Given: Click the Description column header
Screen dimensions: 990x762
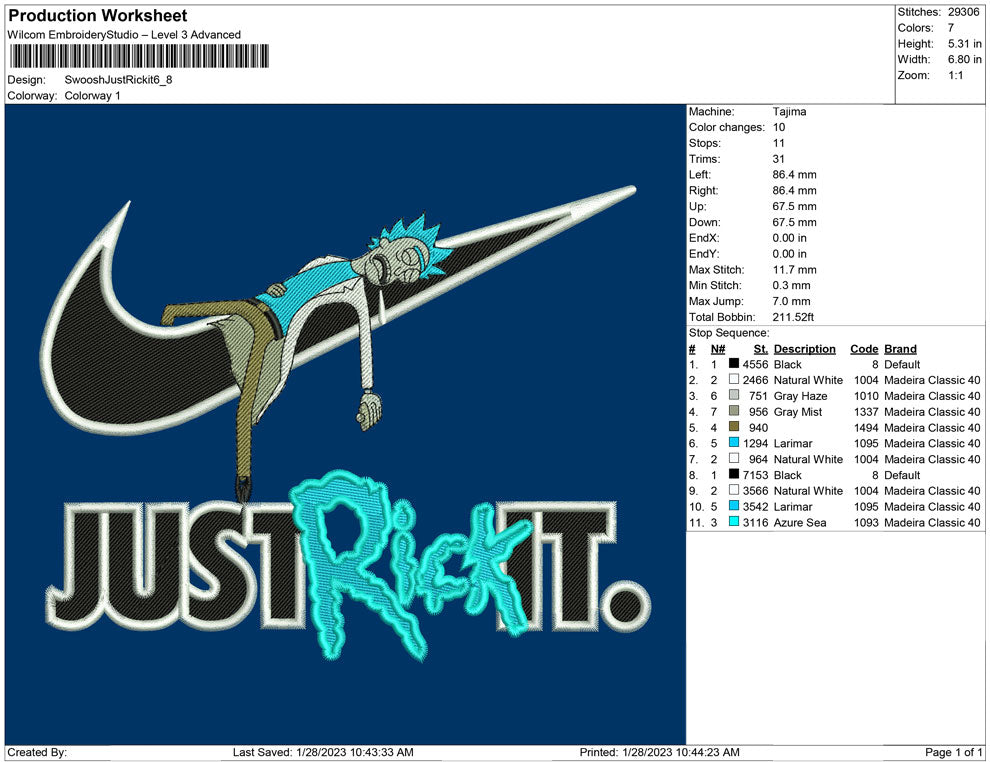Looking at the screenshot, I should pyautogui.click(x=804, y=349).
